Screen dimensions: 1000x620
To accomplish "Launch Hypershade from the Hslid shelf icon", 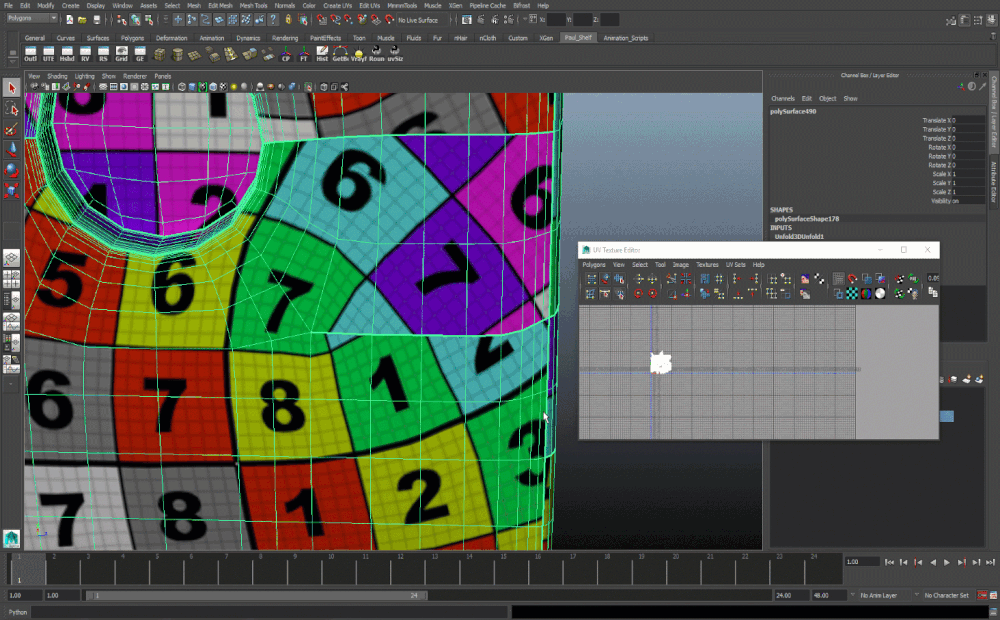I will point(67,52).
